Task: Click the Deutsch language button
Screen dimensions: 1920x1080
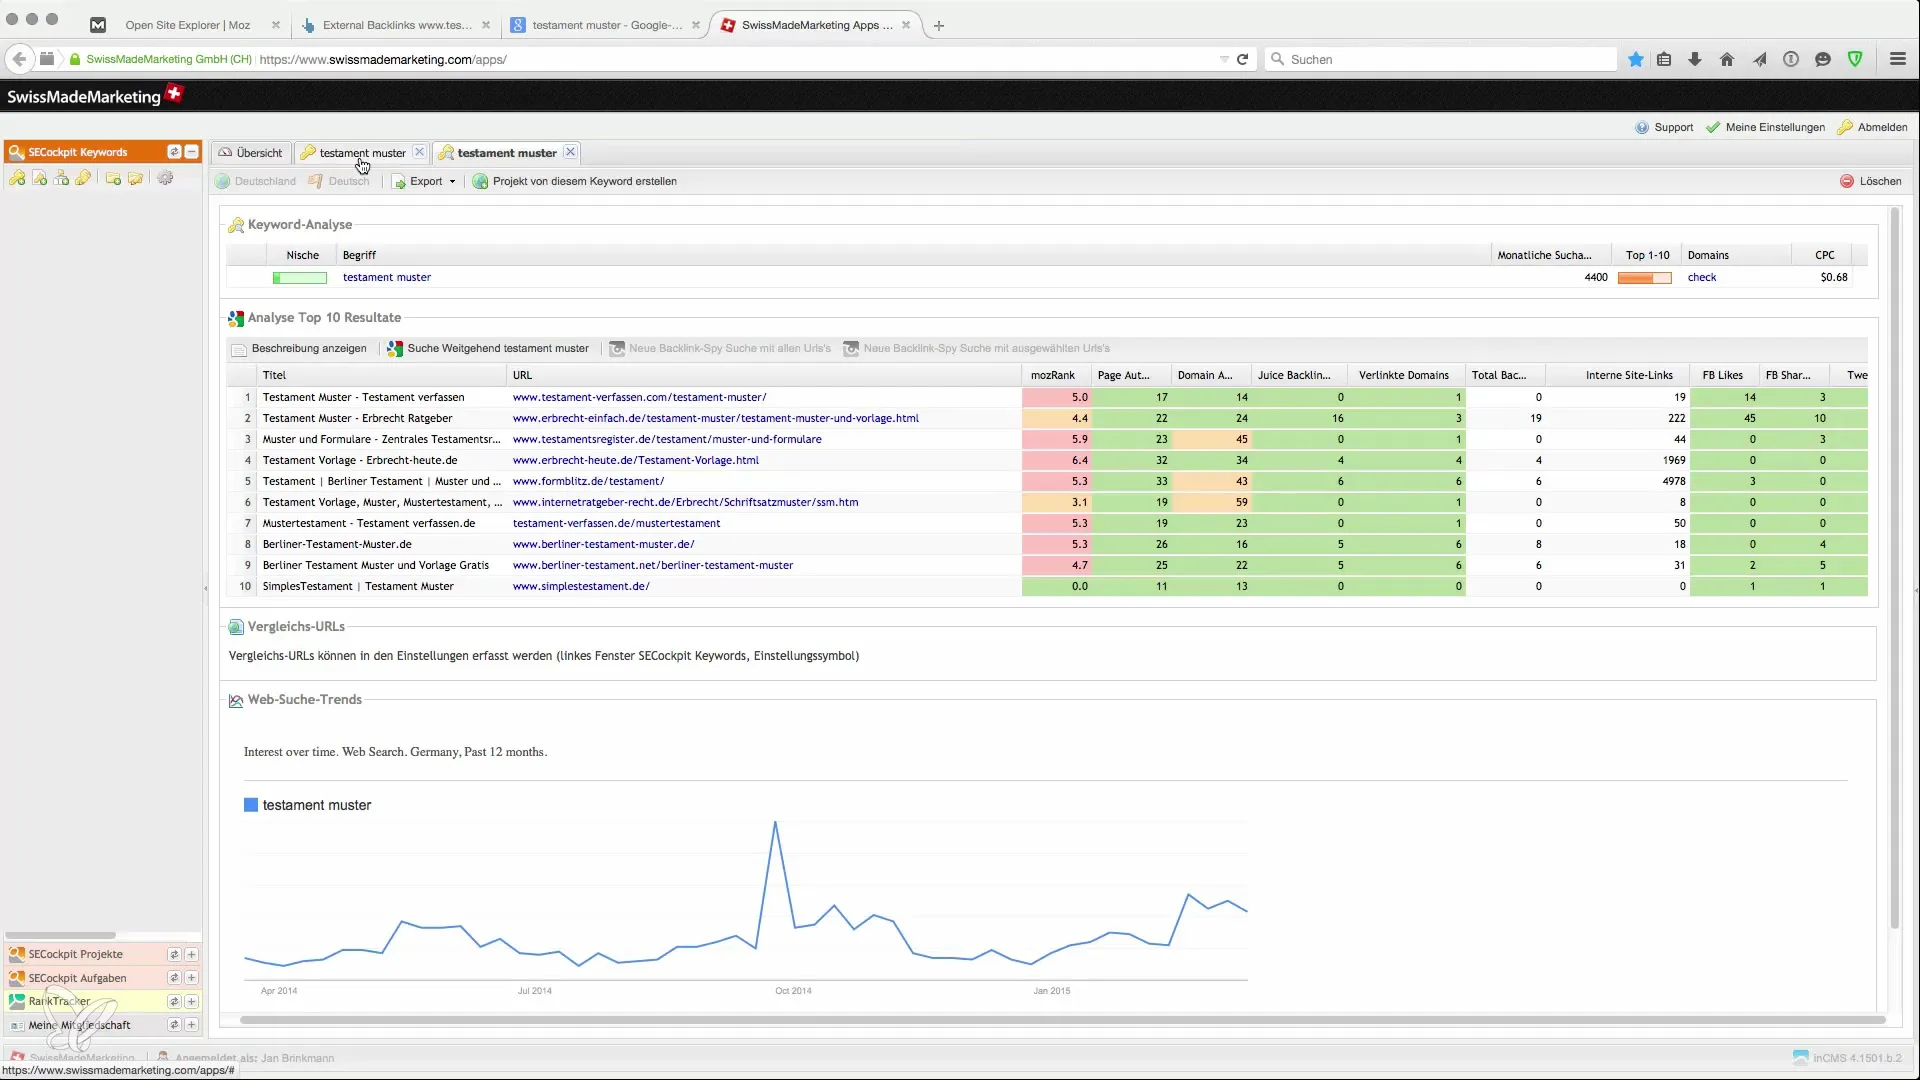Action: tap(339, 181)
